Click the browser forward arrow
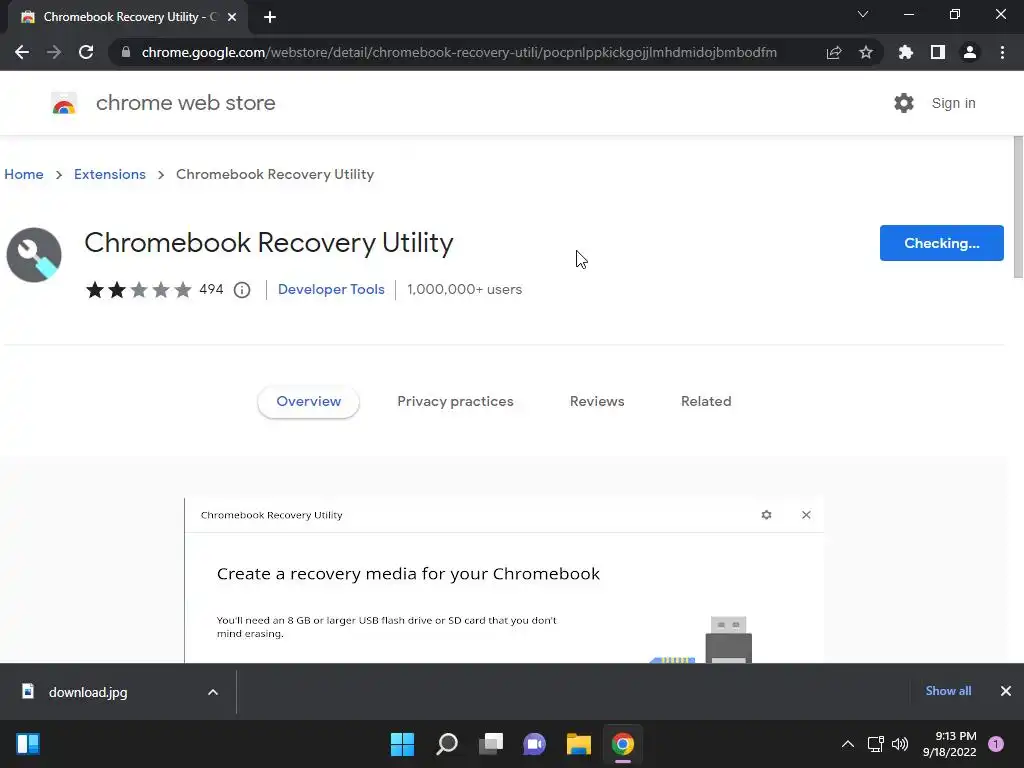 click(x=54, y=52)
